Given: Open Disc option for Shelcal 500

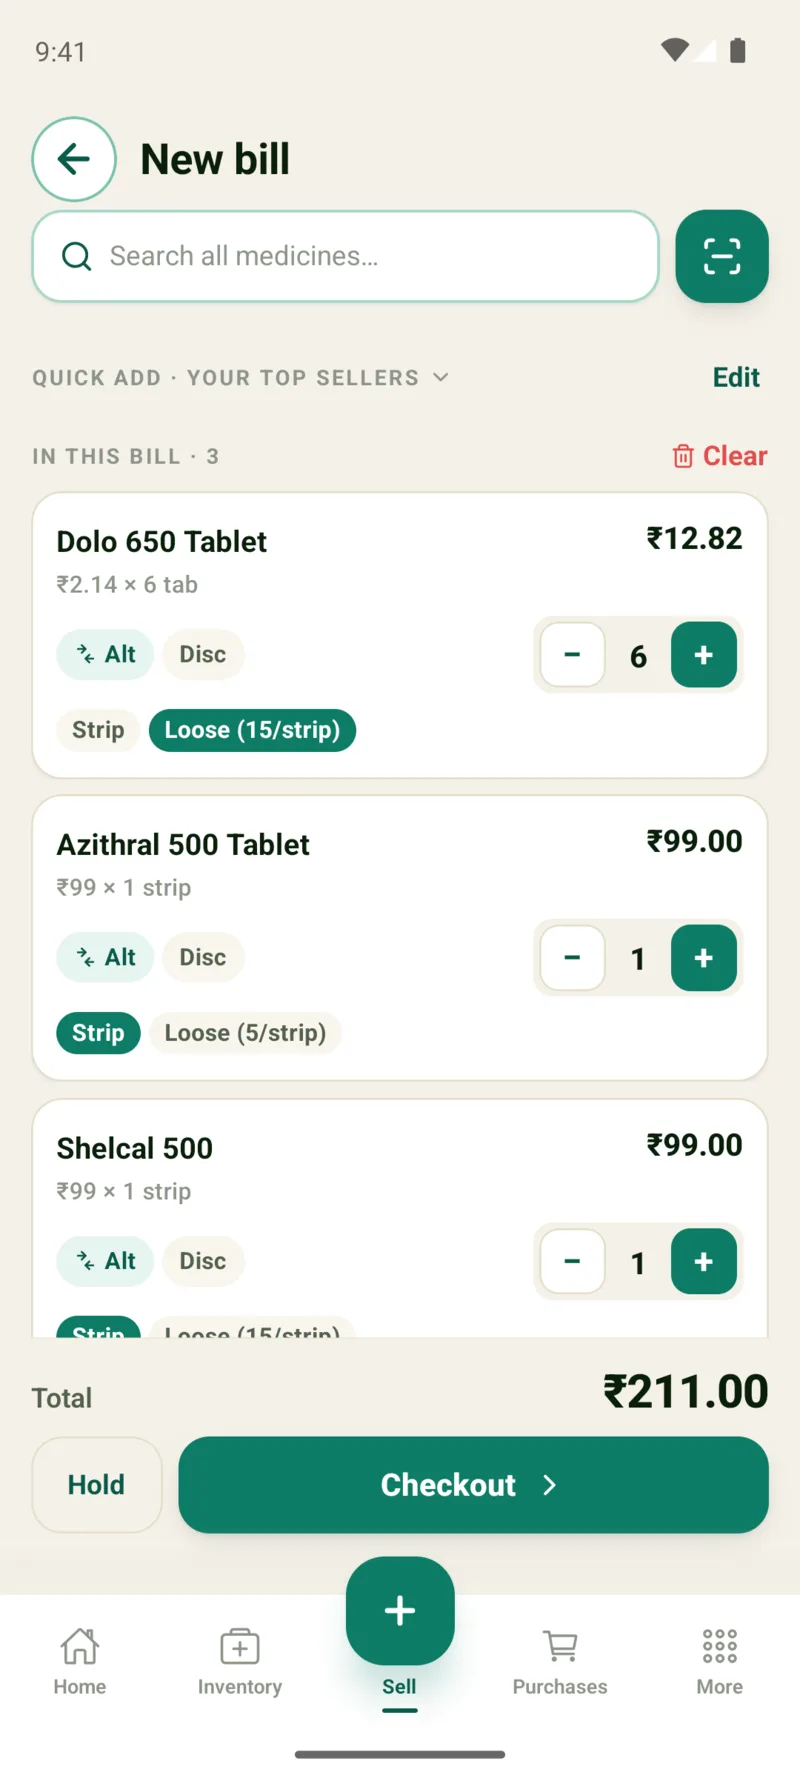Looking at the screenshot, I should coord(203,1261).
